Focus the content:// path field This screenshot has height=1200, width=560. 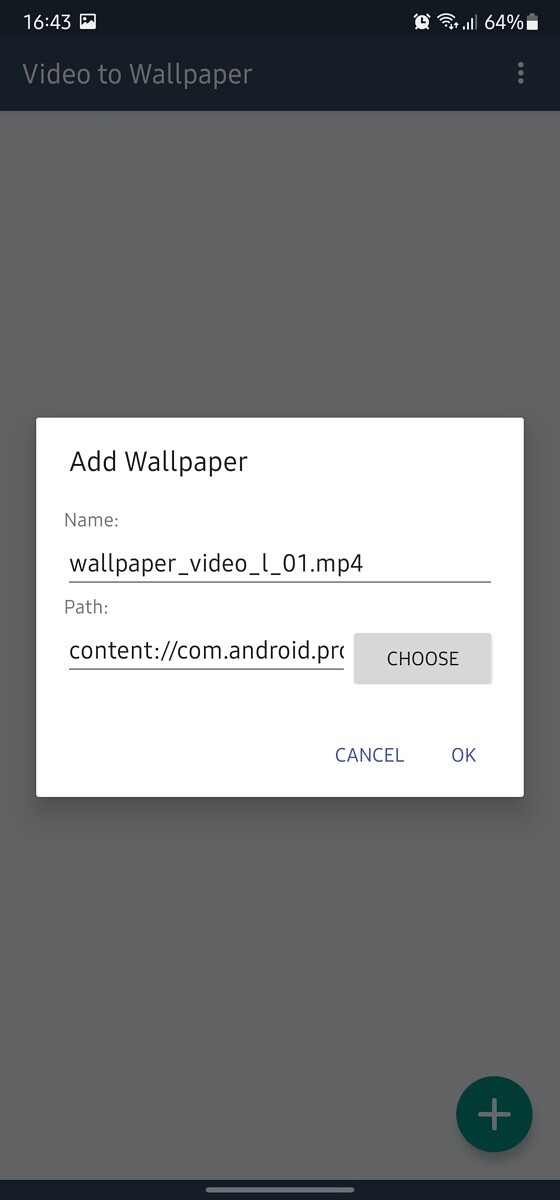click(206, 651)
